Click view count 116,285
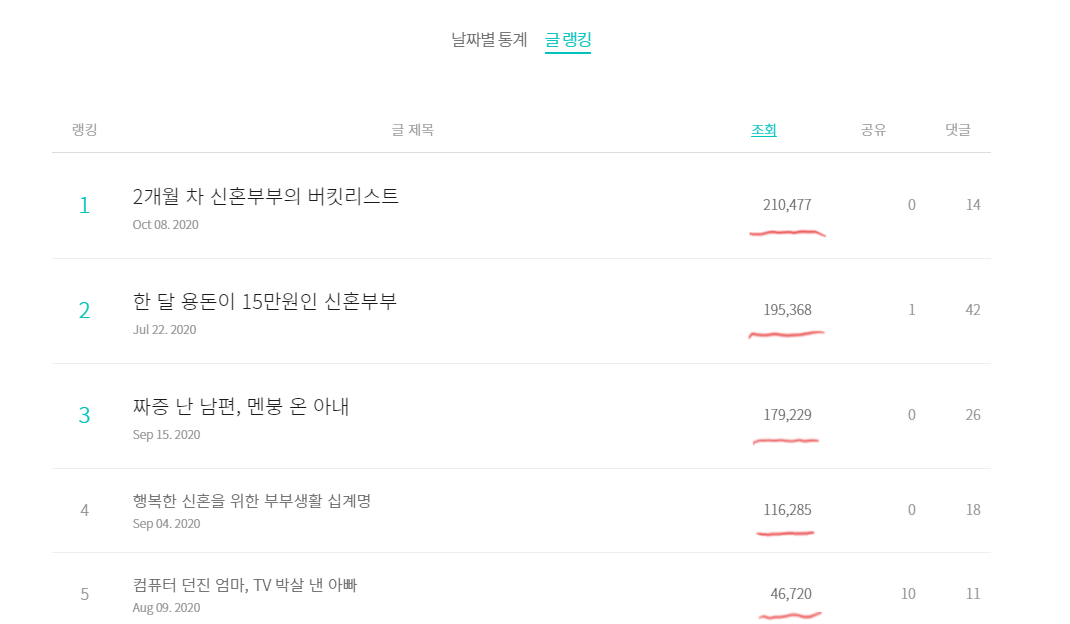The width and height of the screenshot is (1070, 624). point(787,510)
